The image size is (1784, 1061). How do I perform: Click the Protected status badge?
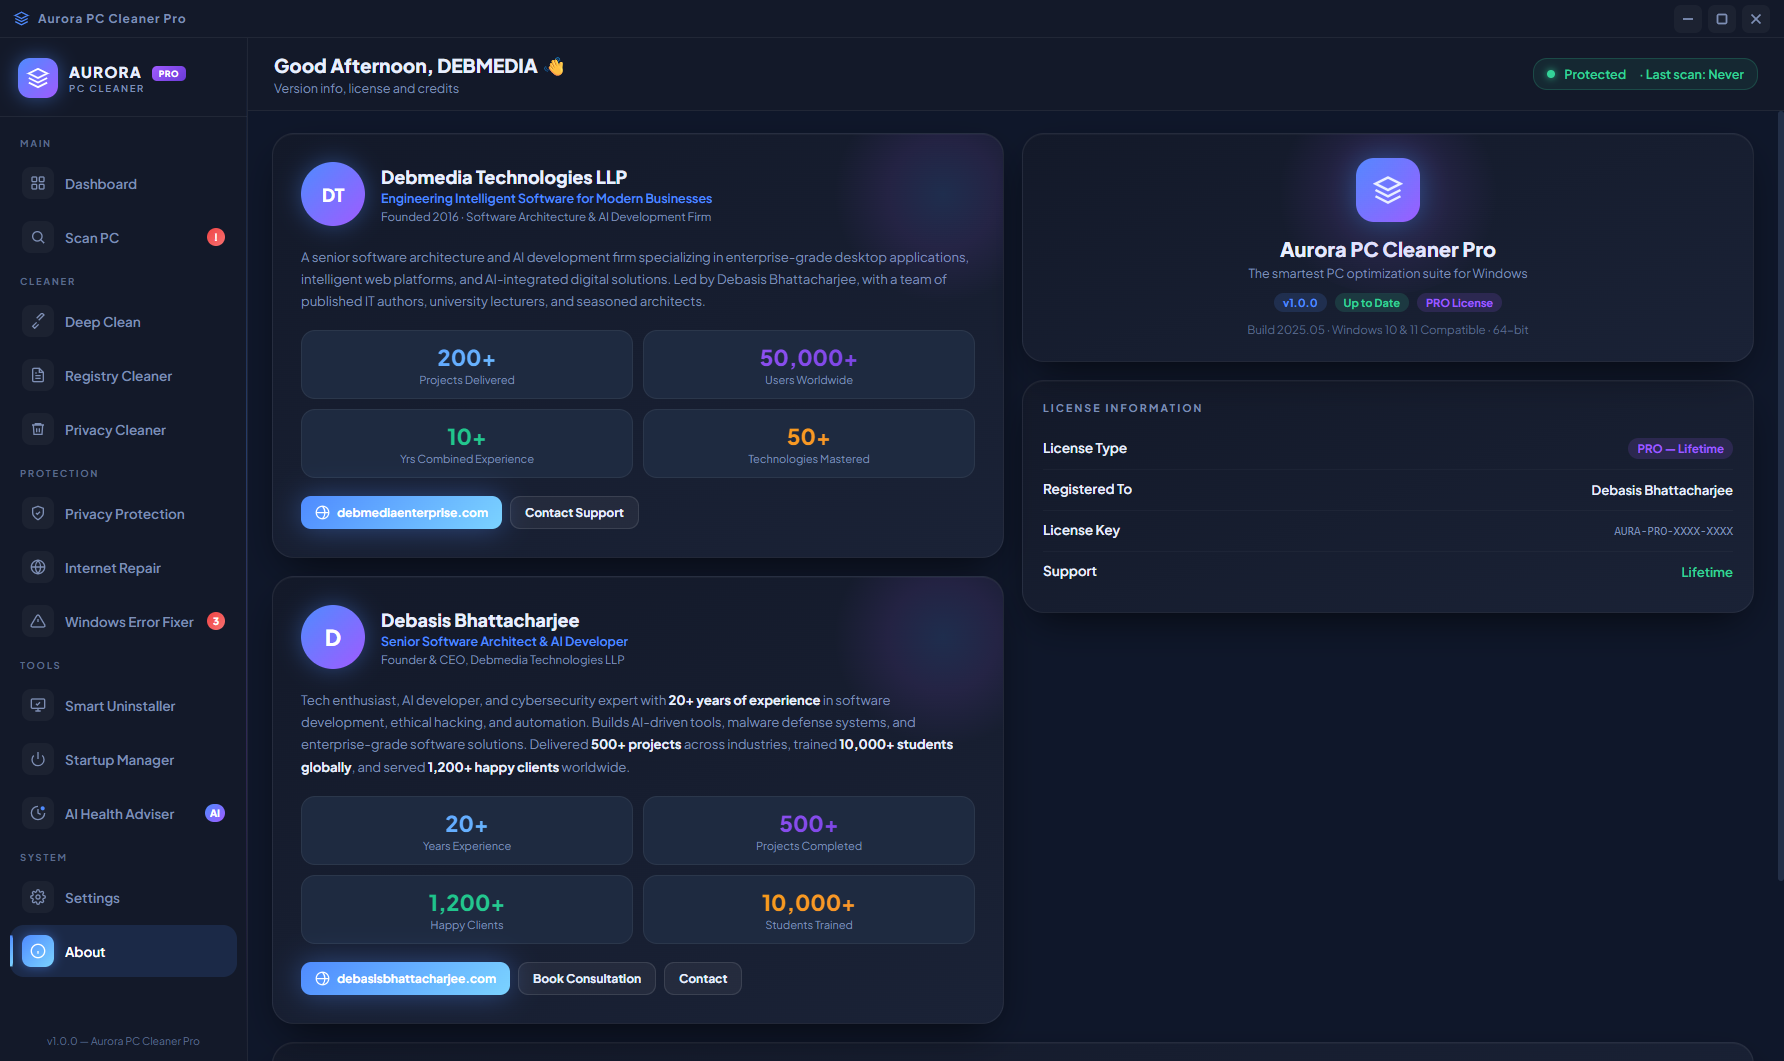[1645, 74]
